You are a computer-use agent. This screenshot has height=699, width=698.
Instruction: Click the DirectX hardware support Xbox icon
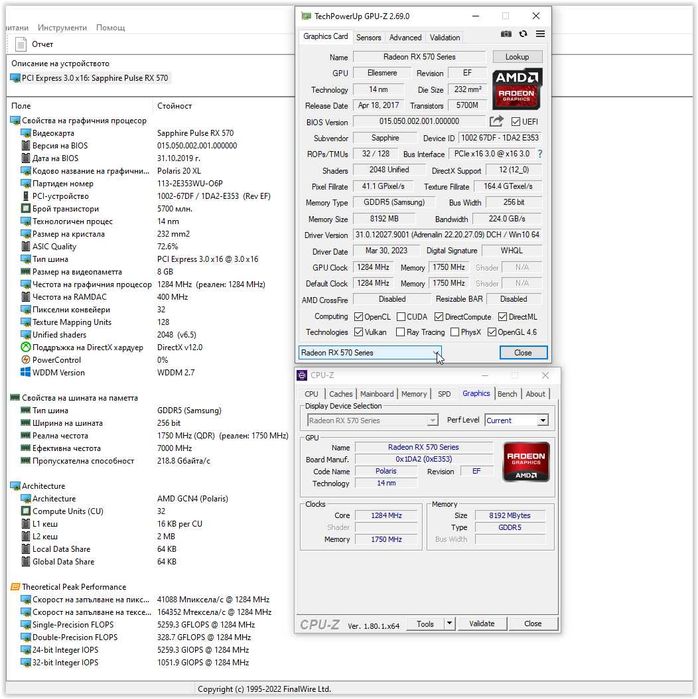click(25, 347)
